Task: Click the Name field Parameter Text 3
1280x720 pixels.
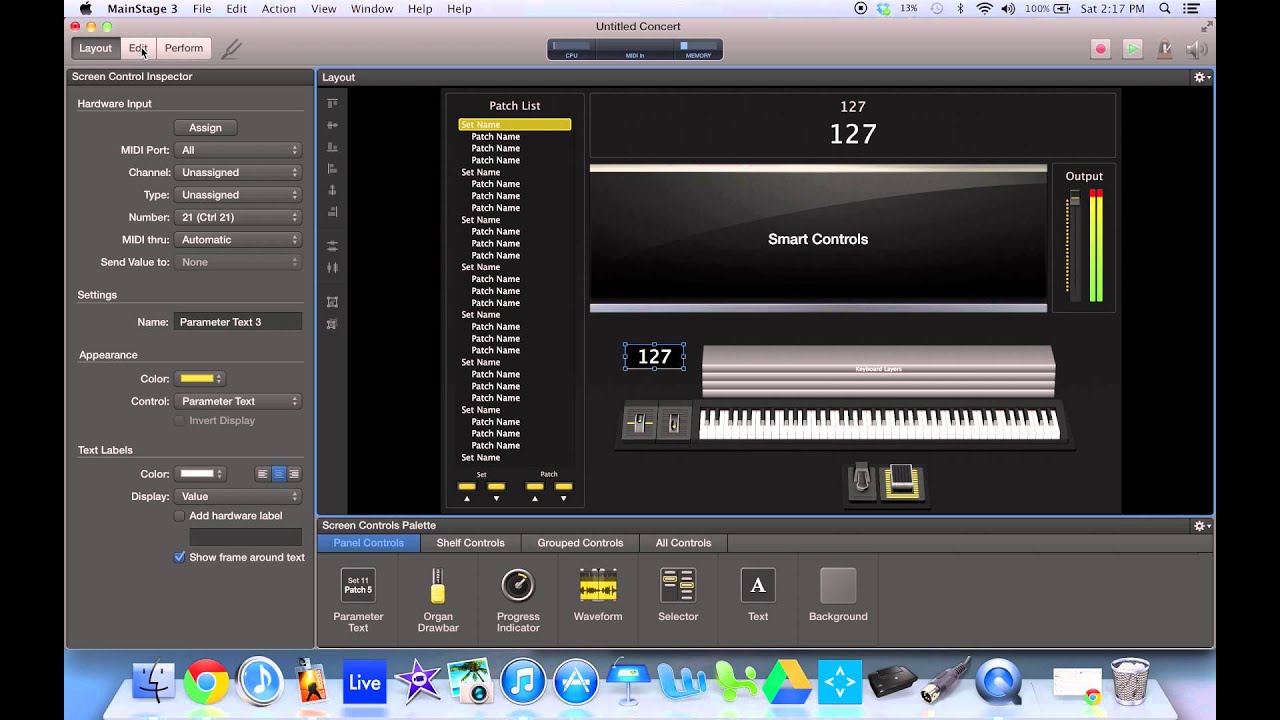Action: (x=238, y=322)
